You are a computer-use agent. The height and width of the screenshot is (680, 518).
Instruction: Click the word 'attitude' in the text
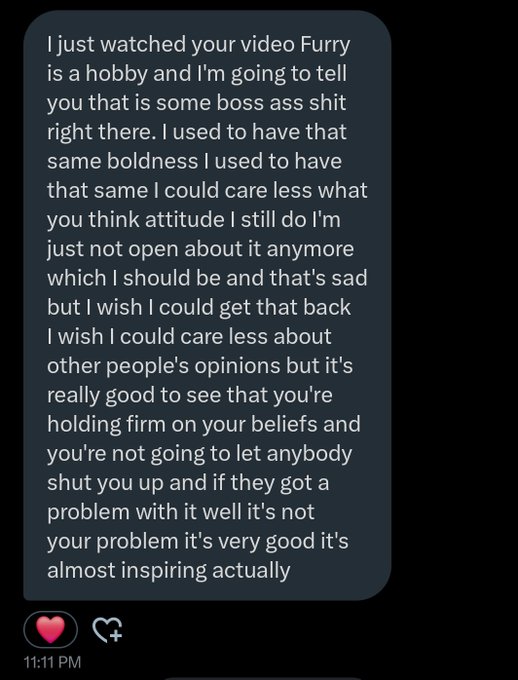click(x=184, y=220)
